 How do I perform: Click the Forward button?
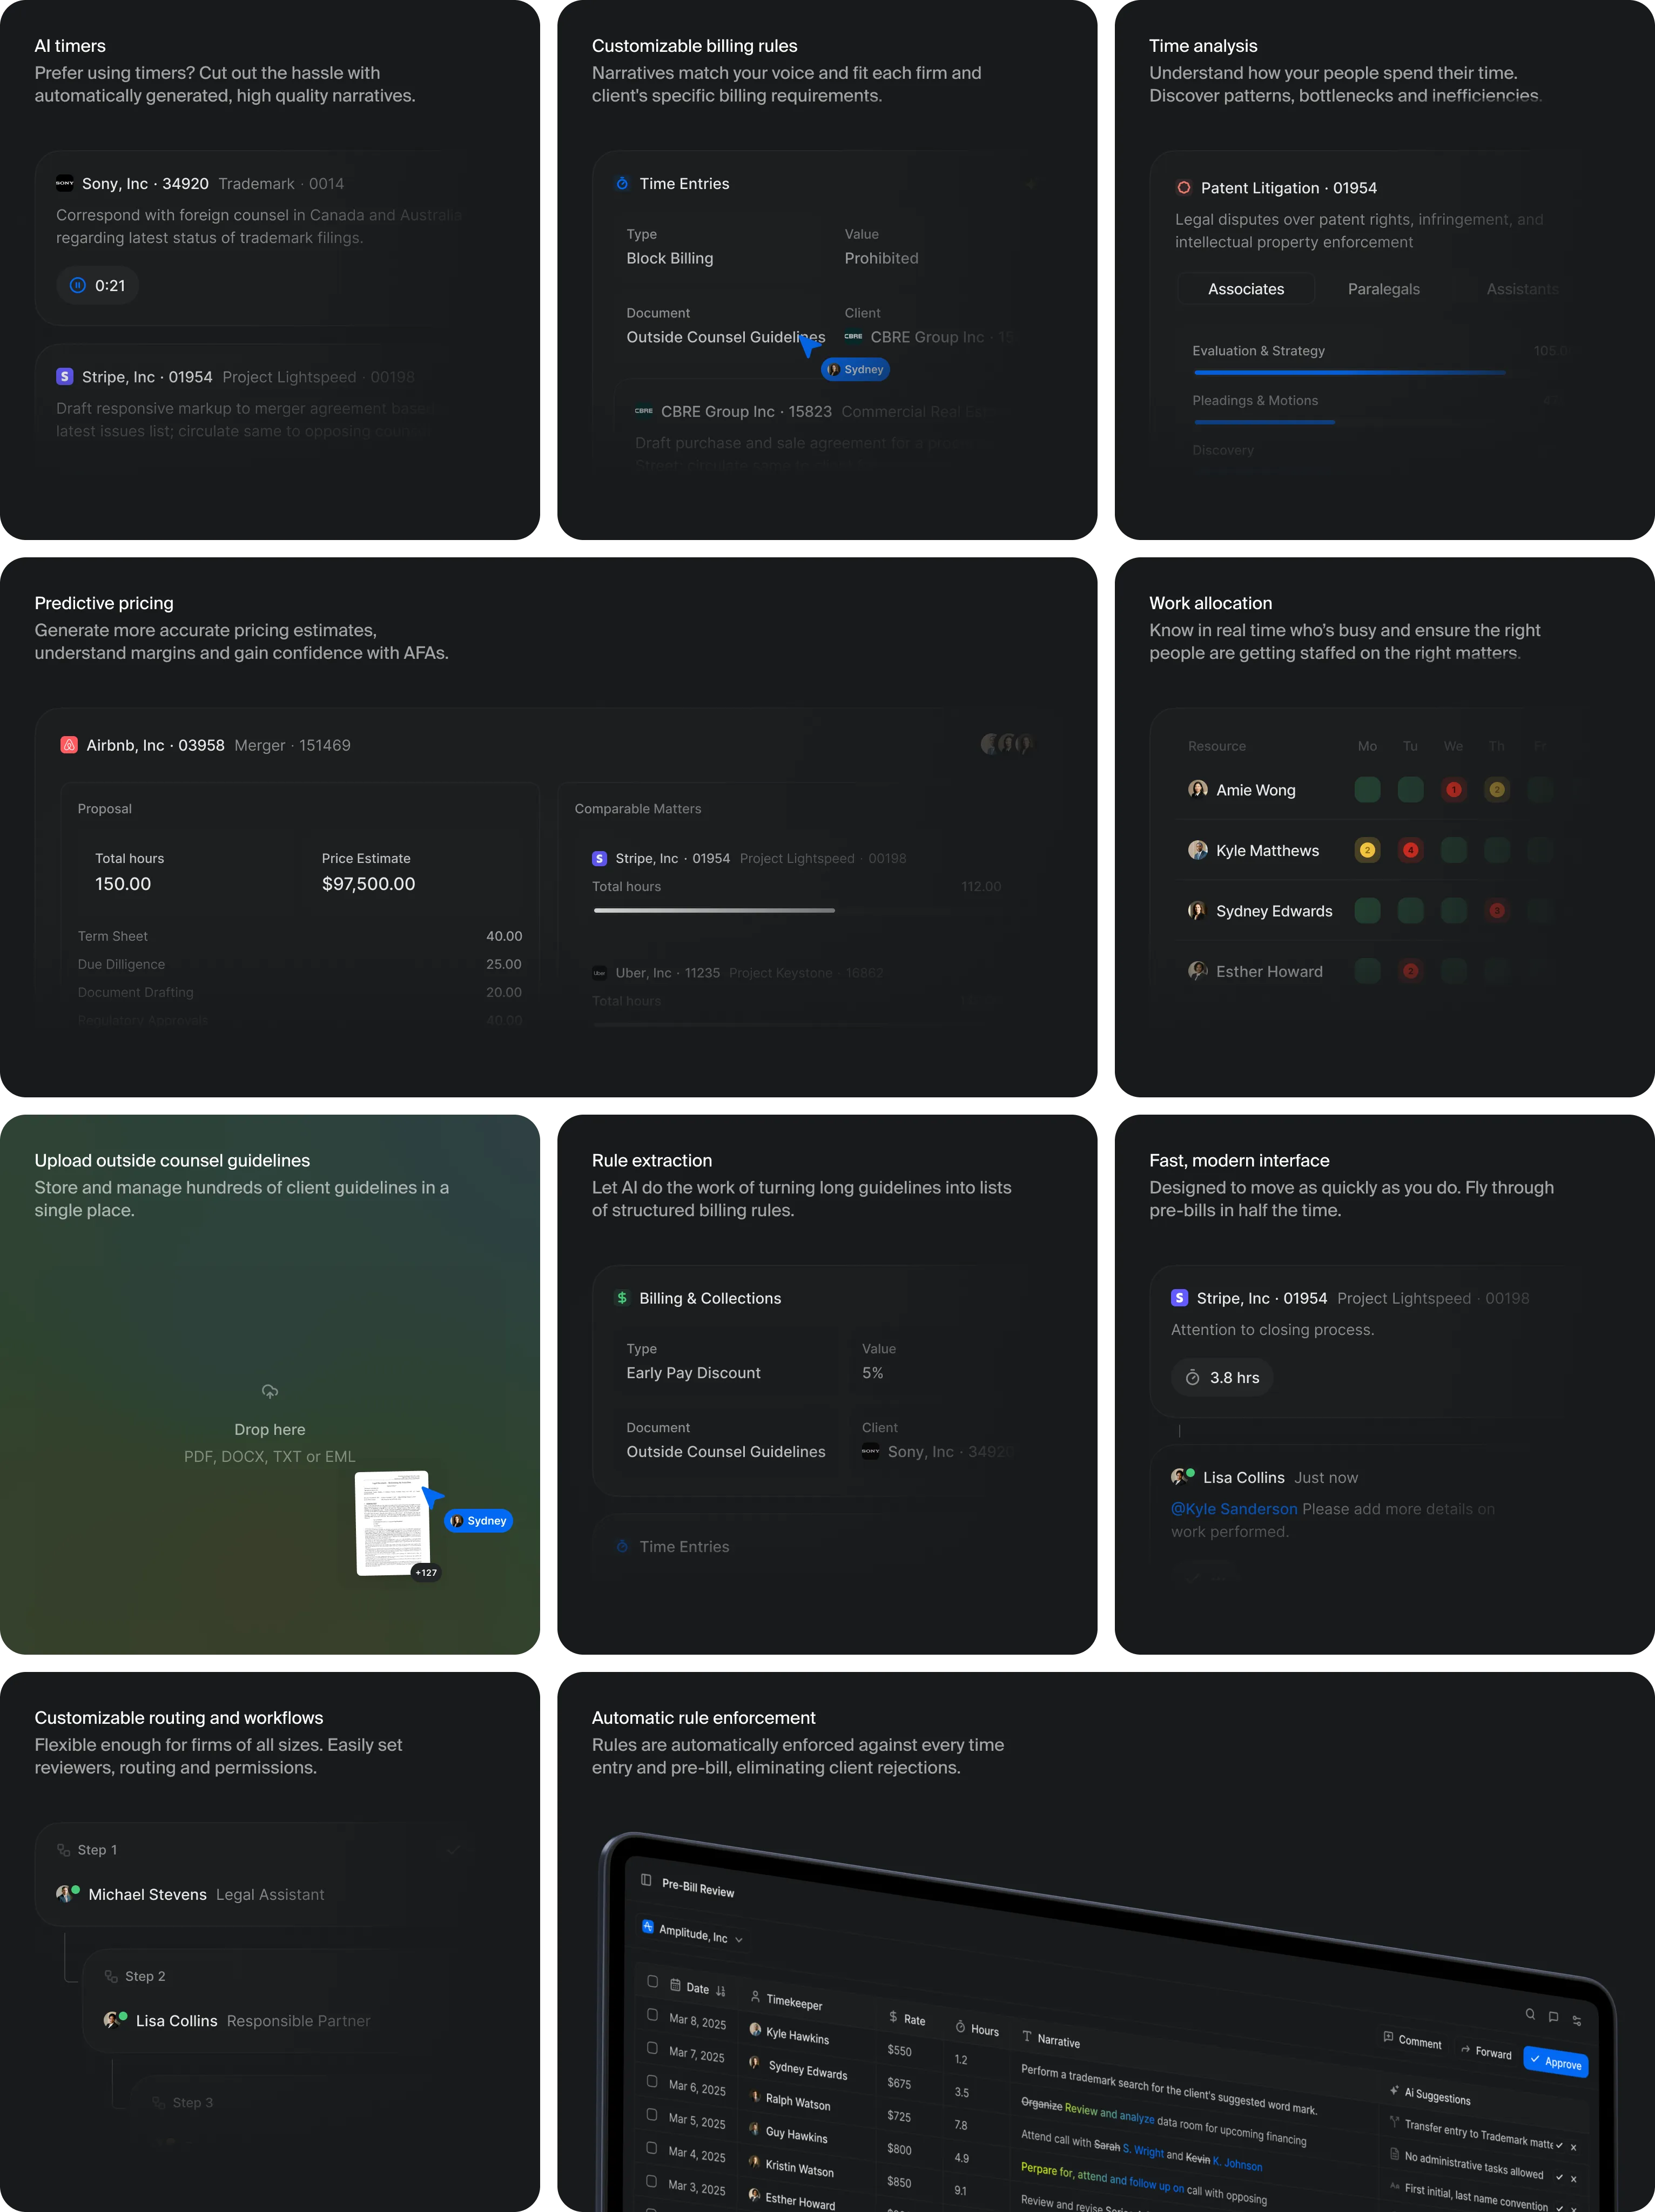tap(1486, 2051)
